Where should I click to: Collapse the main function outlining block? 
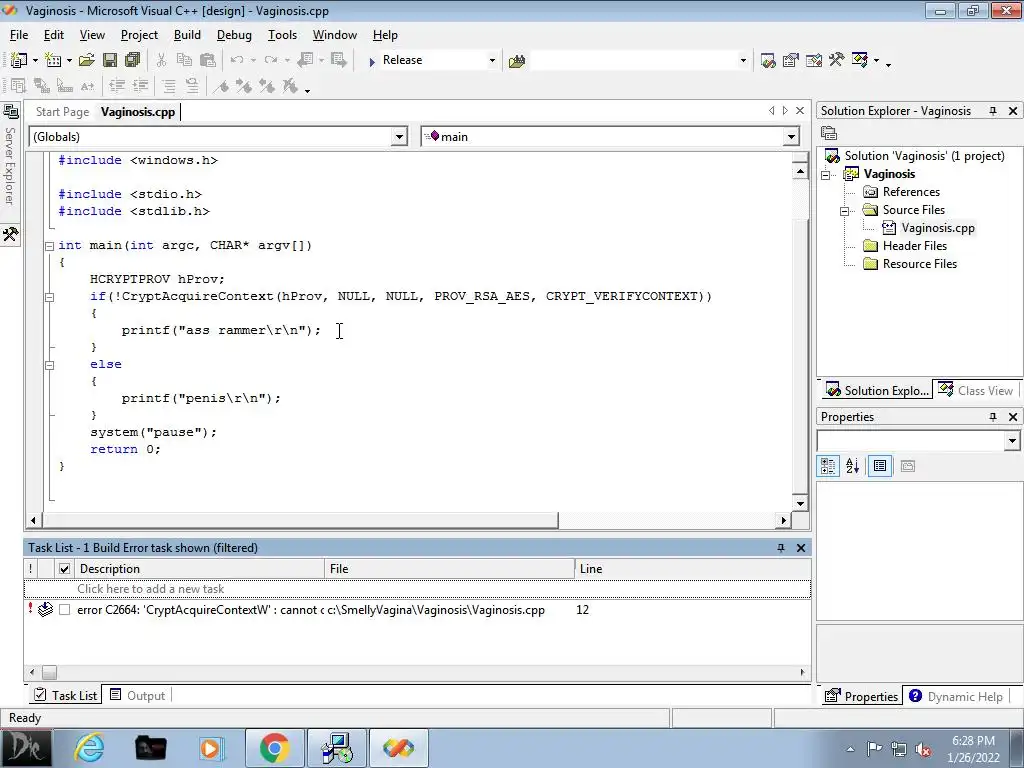pyautogui.click(x=49, y=246)
